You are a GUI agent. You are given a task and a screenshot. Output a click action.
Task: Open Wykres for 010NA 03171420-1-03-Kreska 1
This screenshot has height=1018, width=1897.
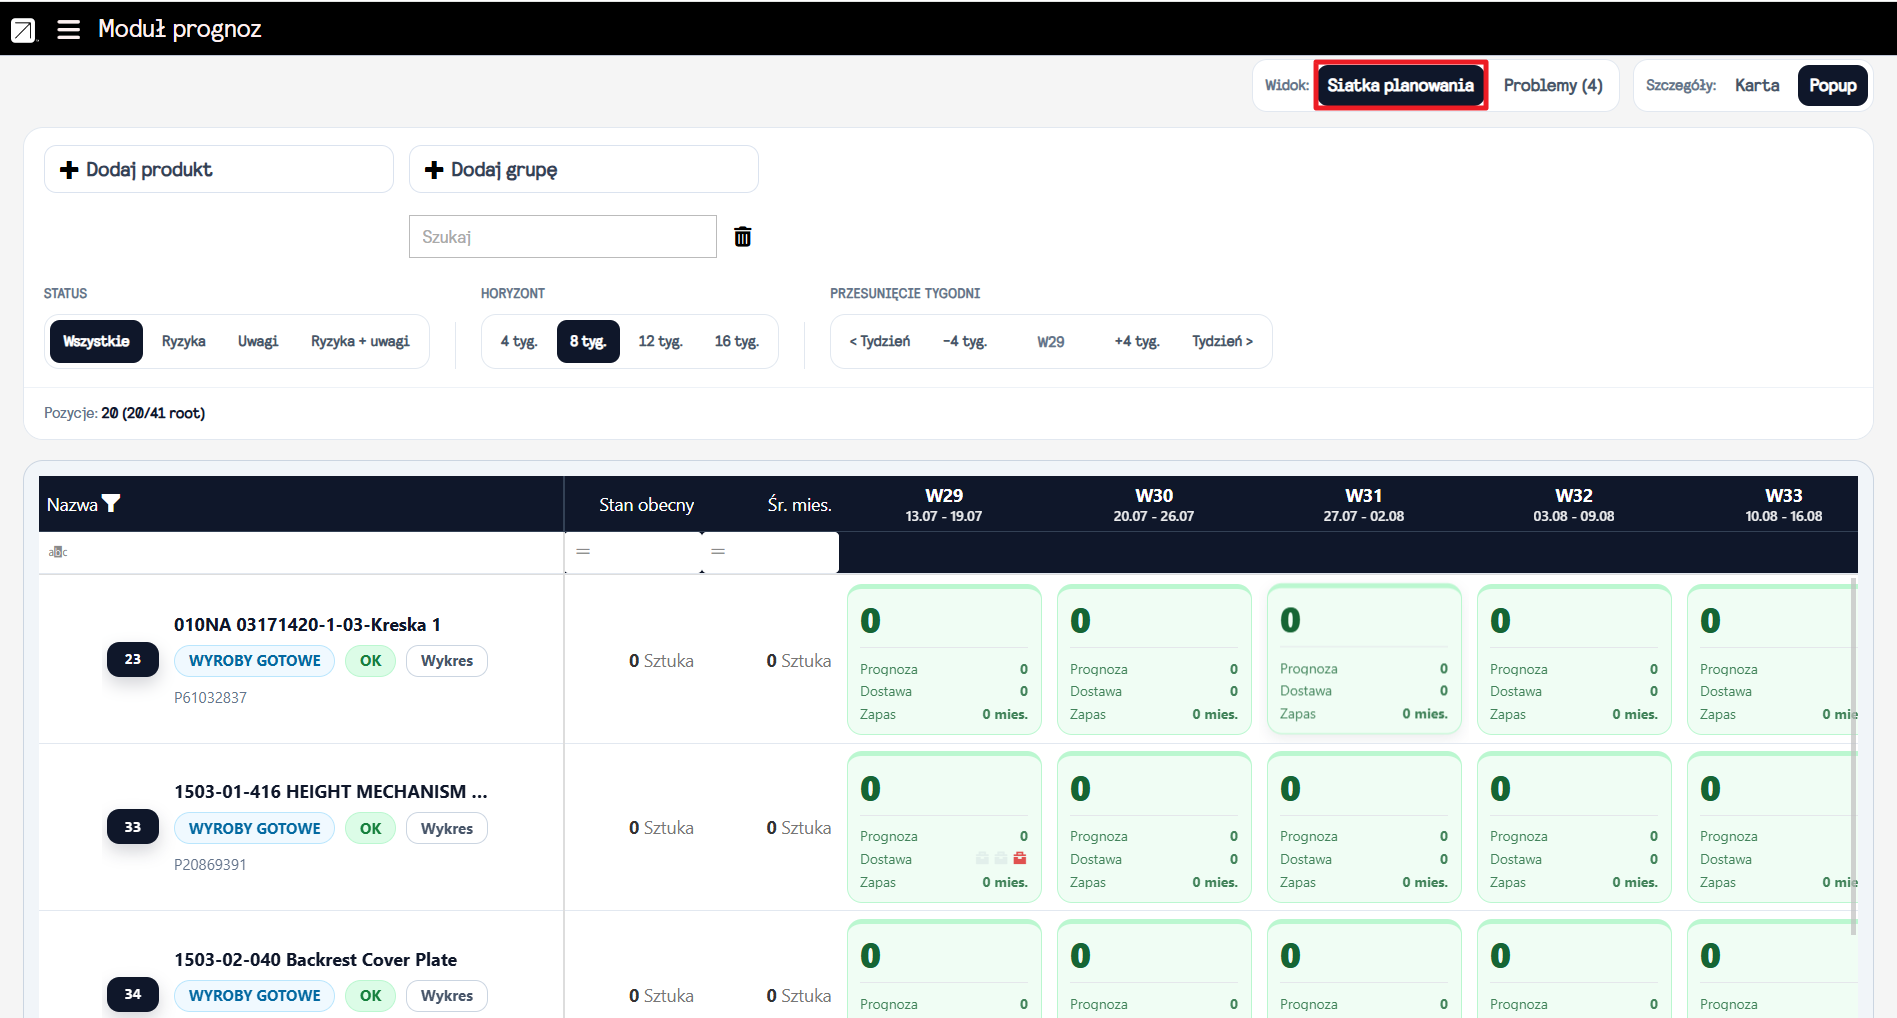coord(447,661)
